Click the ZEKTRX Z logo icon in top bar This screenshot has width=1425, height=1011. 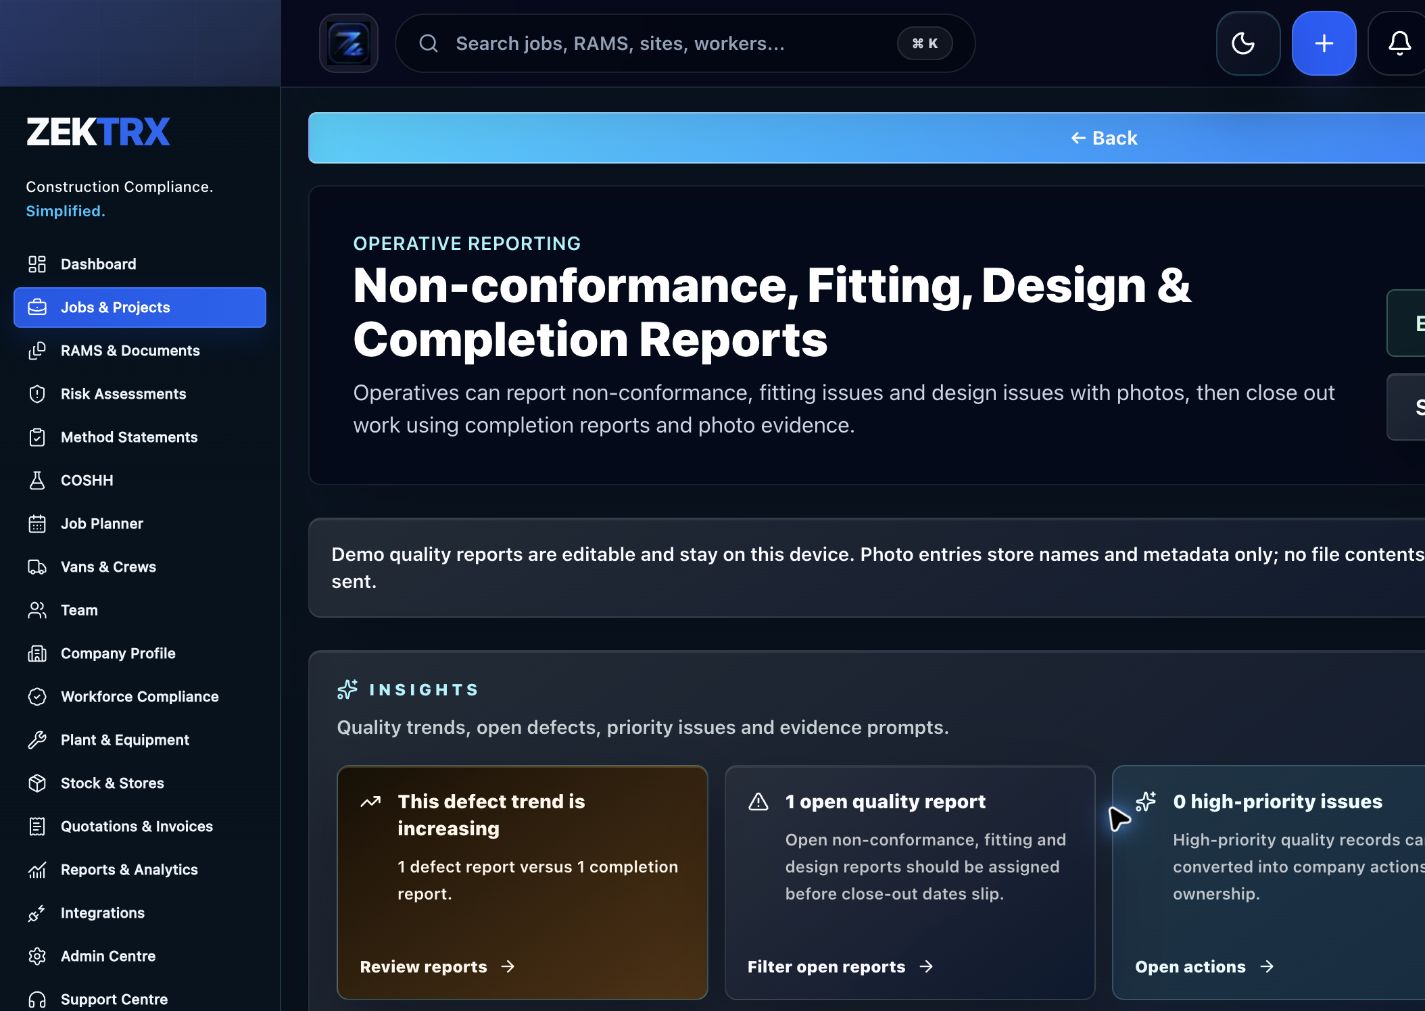349,43
